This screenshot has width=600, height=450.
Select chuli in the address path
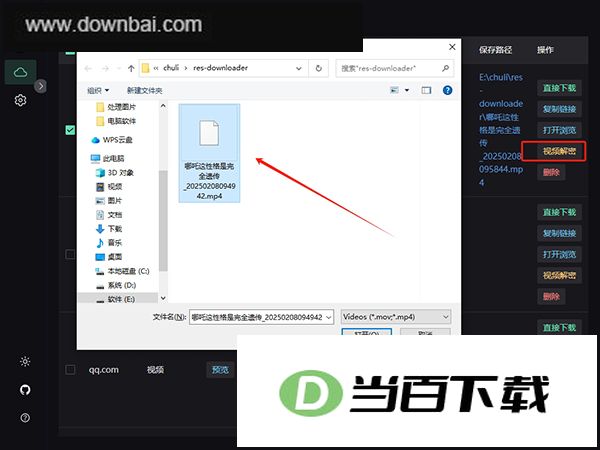[171, 68]
